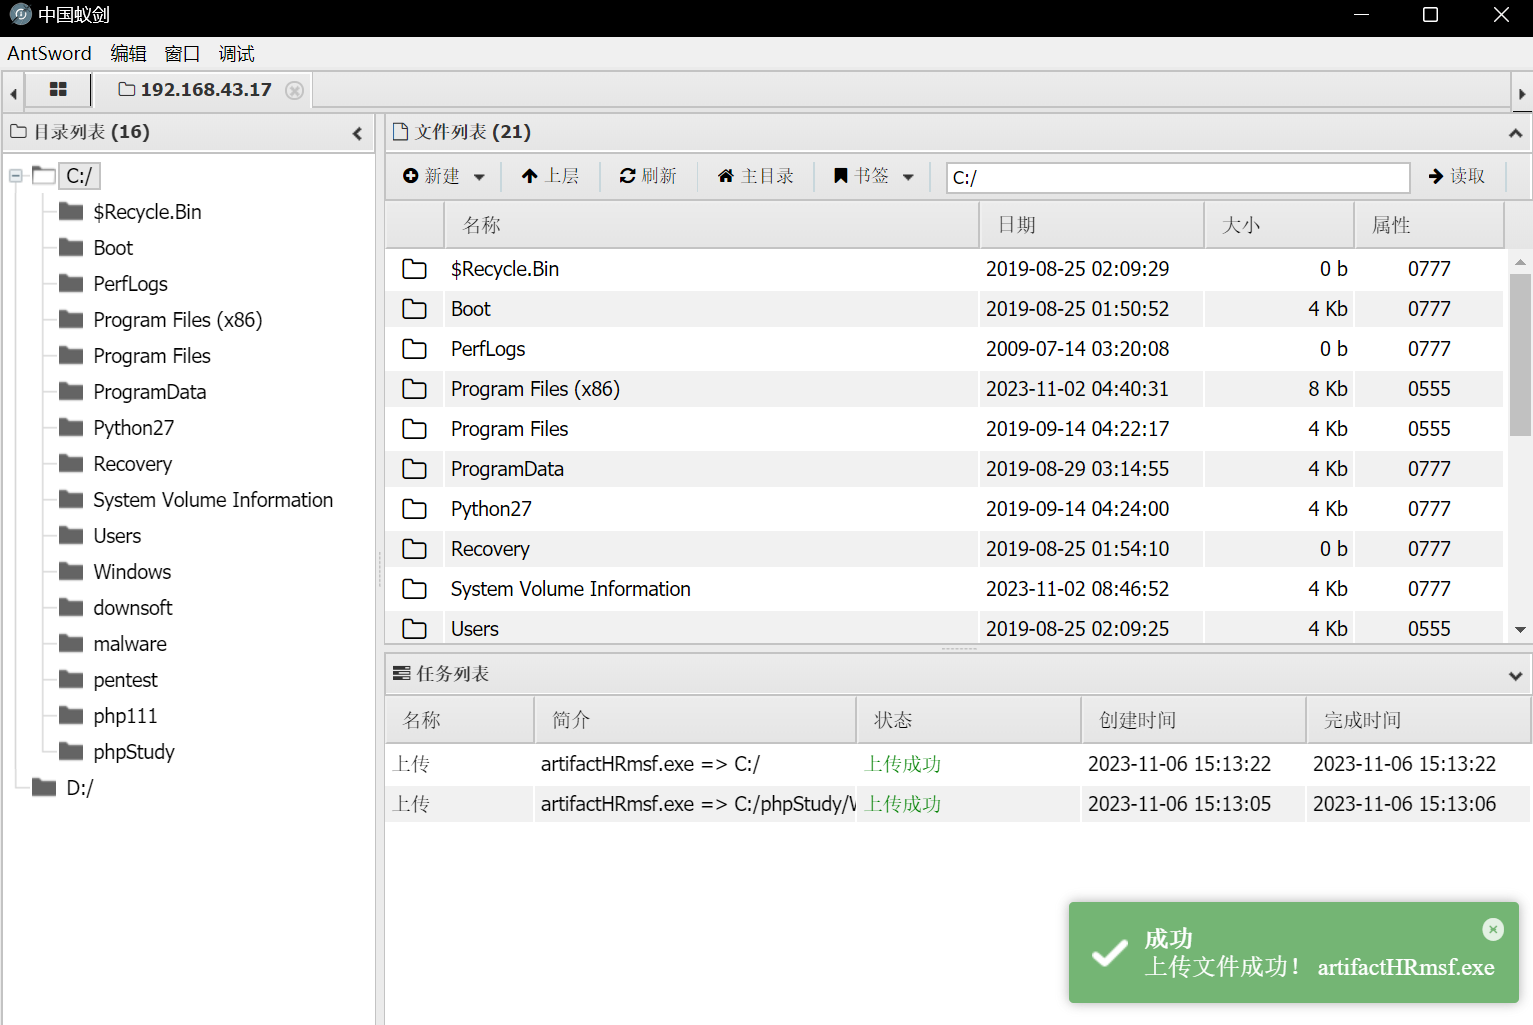Sort file list by 日期 column
The width and height of the screenshot is (1533, 1025).
1091,225
